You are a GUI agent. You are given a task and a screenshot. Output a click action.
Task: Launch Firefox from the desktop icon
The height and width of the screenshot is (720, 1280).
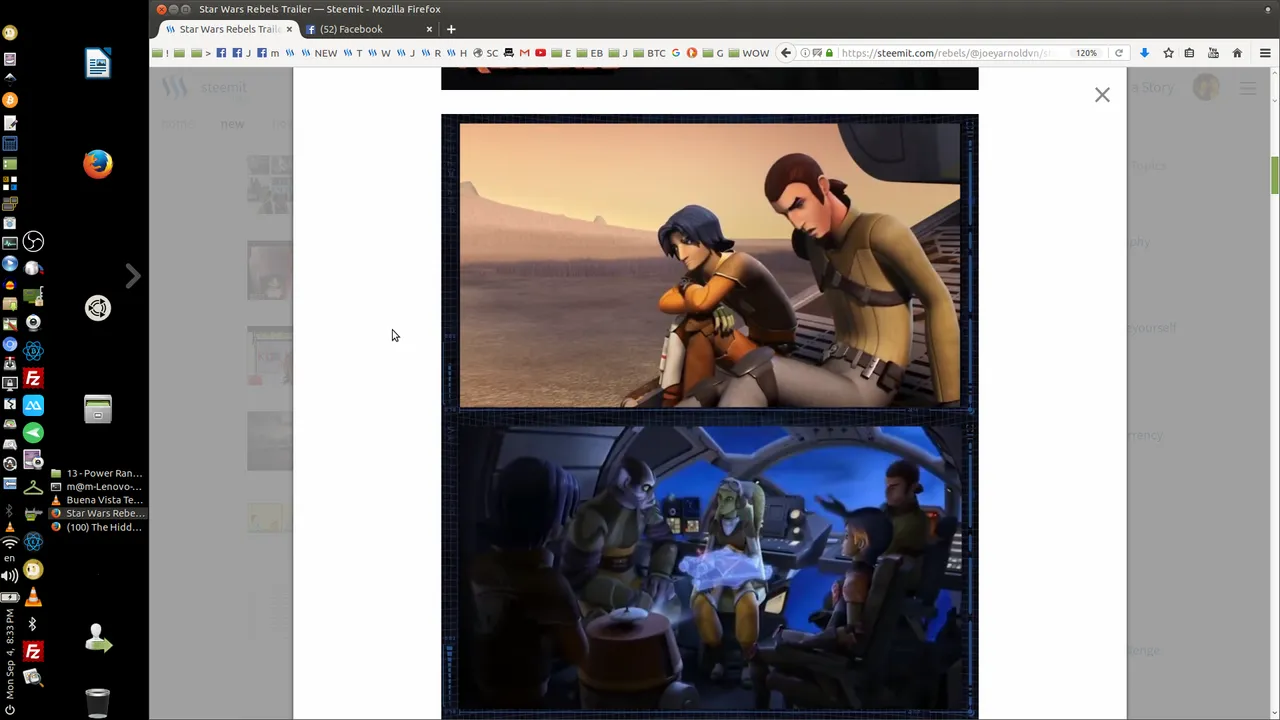point(98,164)
